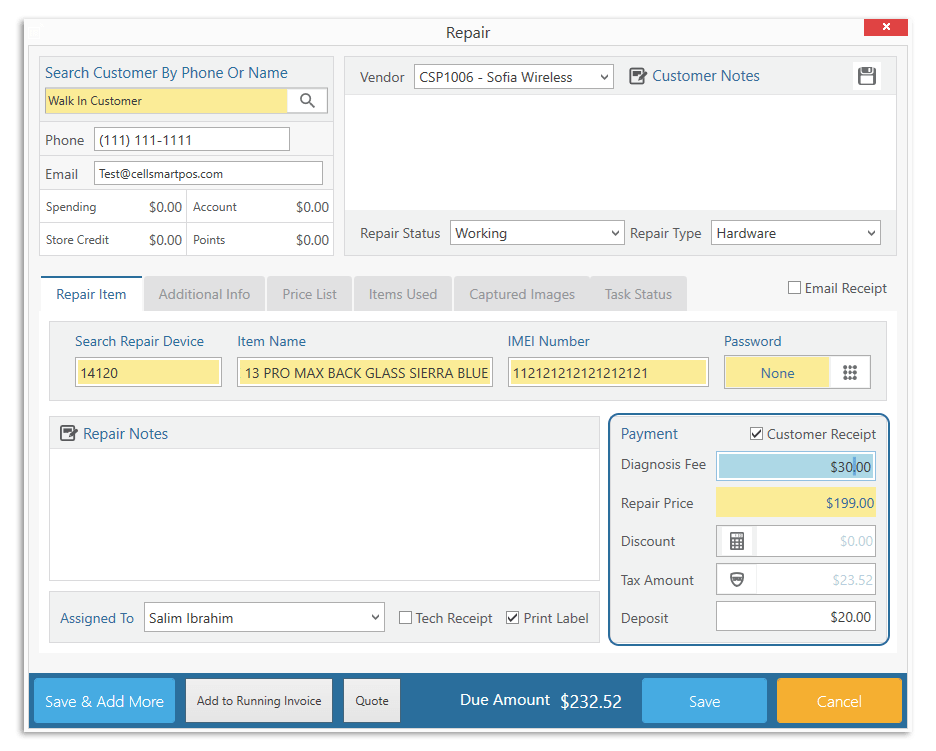This screenshot has width=936, height=751.
Task: Click into the Deposit amount field
Action: 796,617
